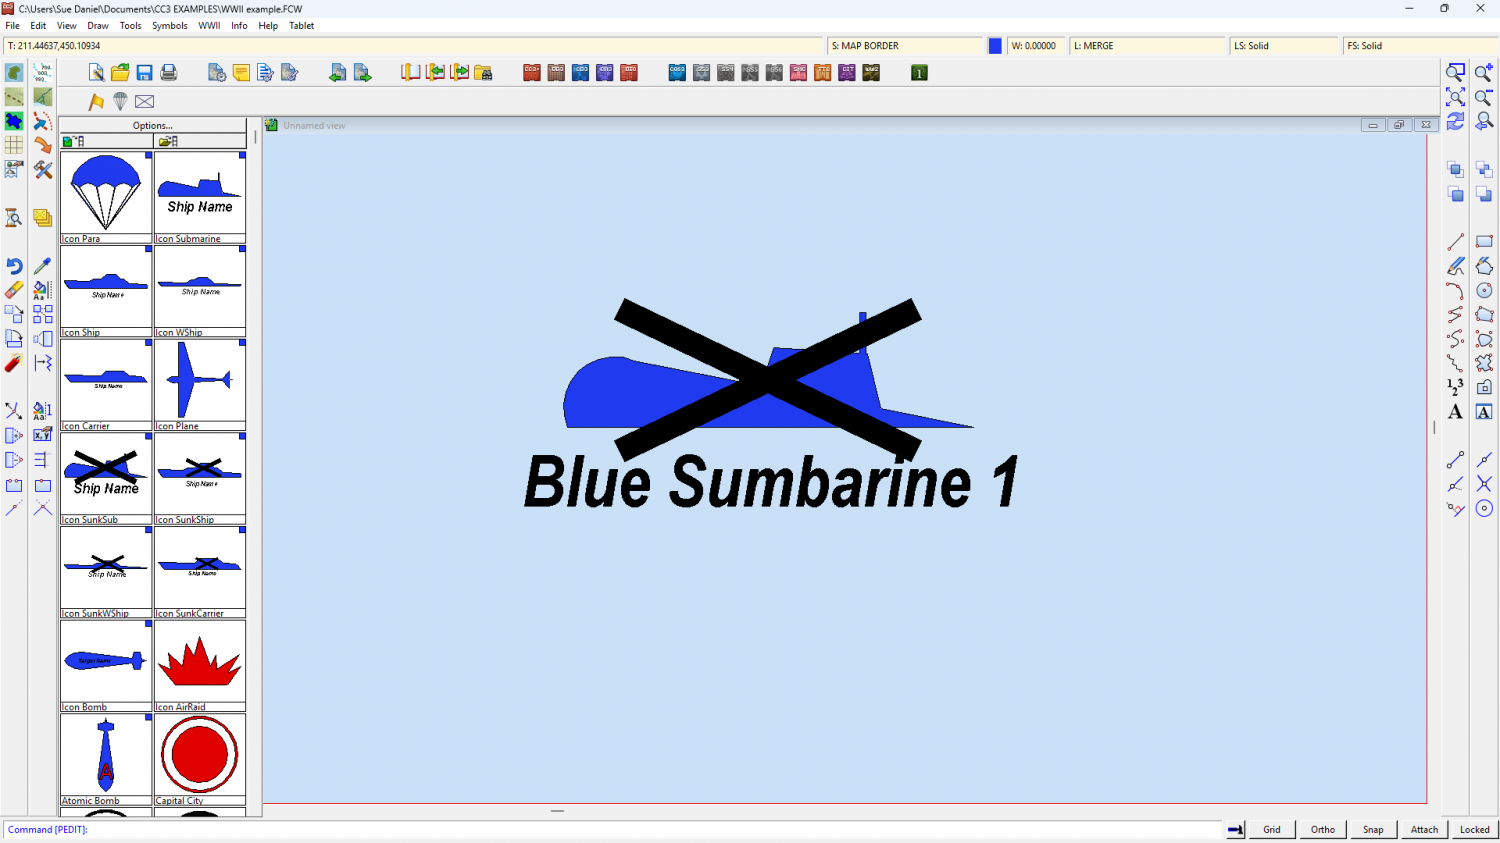The height and width of the screenshot is (843, 1500).
Task: Click the Save floppy disk icon
Action: (144, 73)
